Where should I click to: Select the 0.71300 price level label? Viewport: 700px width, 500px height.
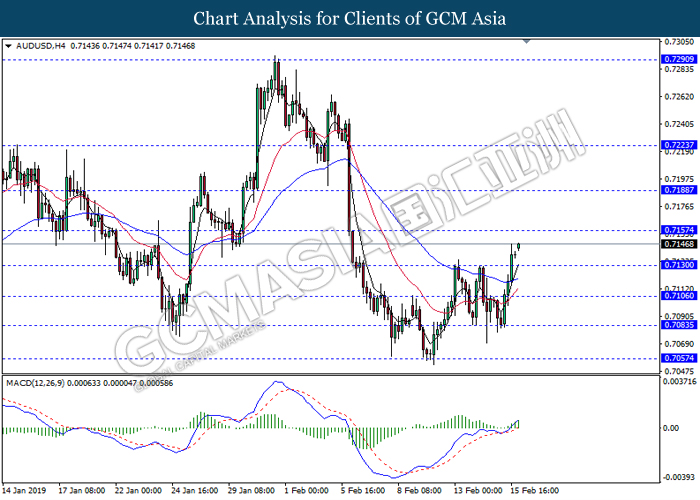679,265
